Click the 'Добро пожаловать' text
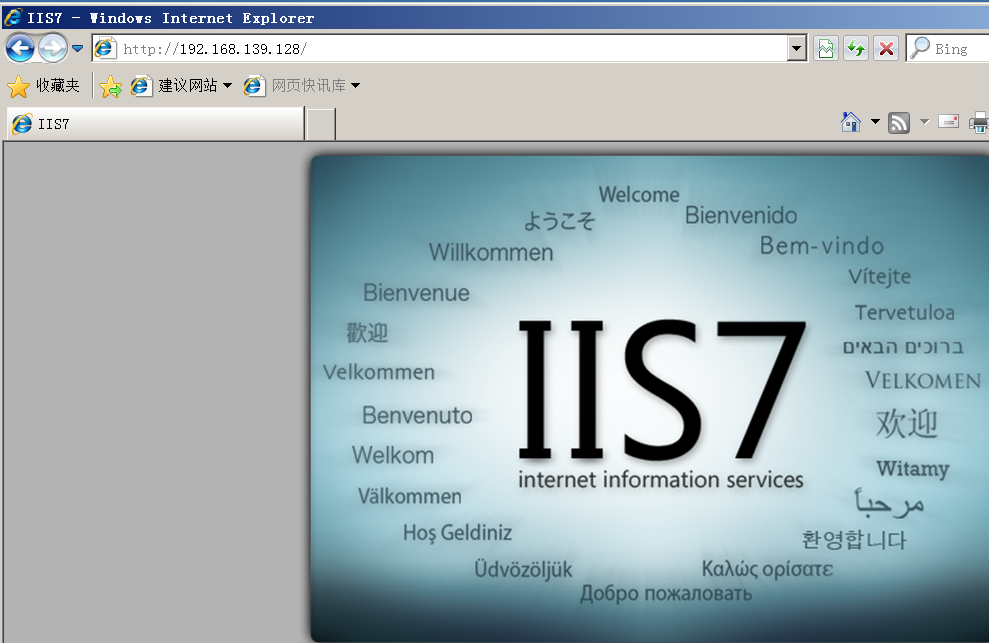 point(666,593)
